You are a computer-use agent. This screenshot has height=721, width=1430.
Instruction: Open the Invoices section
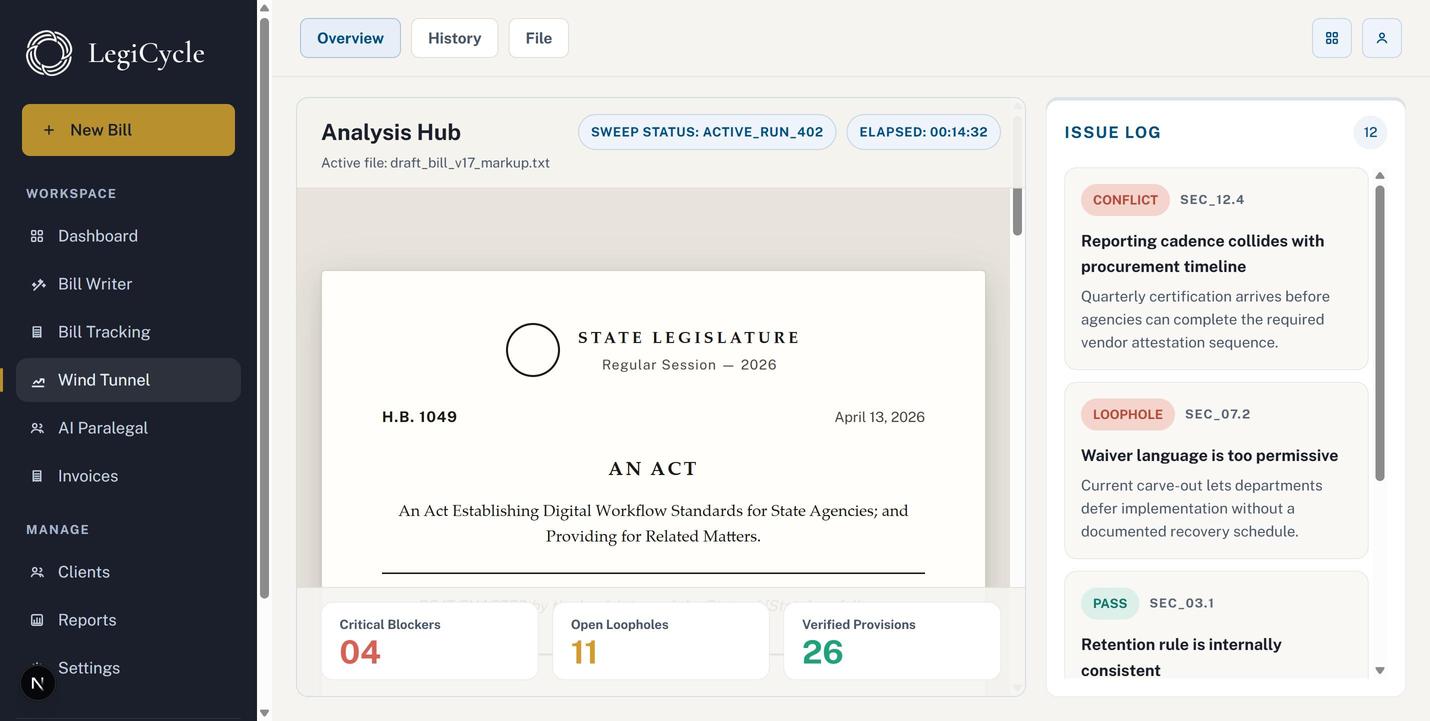tap(128, 476)
